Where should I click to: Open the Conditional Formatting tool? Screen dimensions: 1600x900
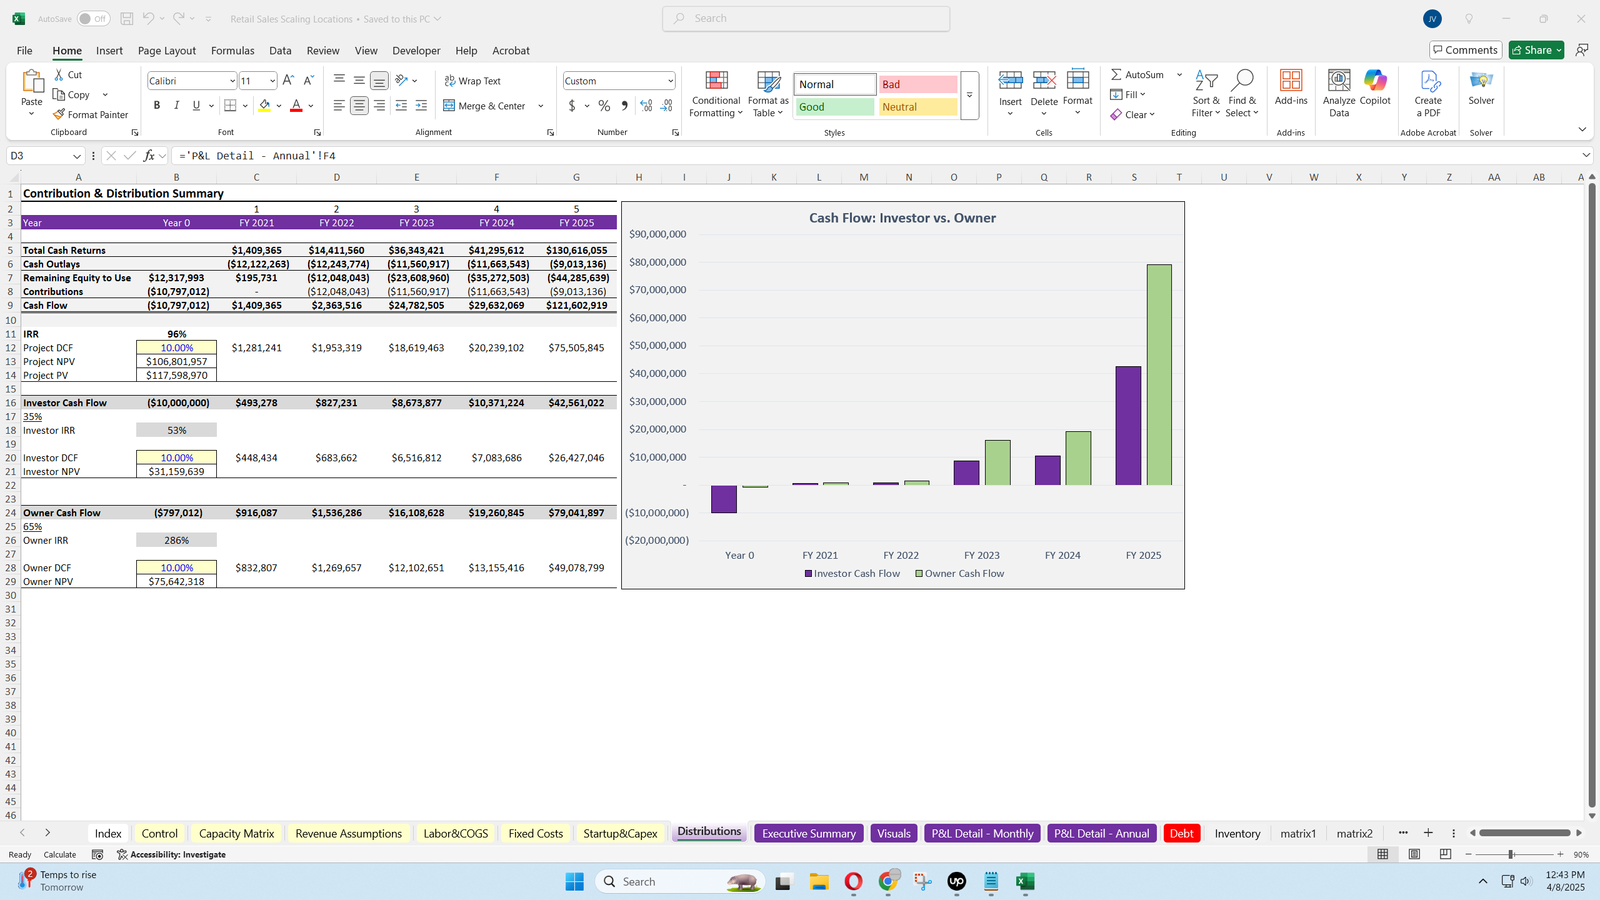(x=716, y=94)
